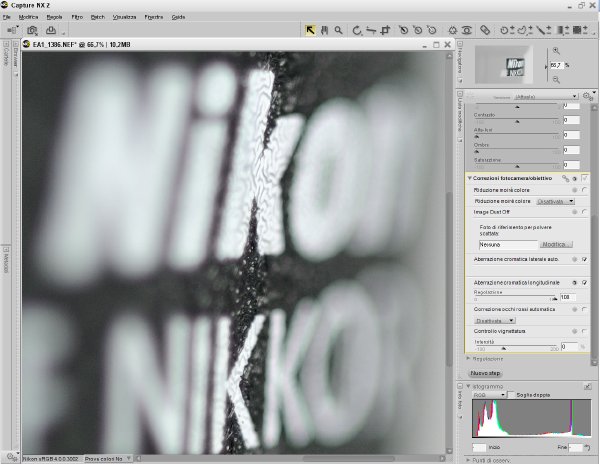
Task: Click the print/export tray toolbar icon
Action: tap(51, 30)
